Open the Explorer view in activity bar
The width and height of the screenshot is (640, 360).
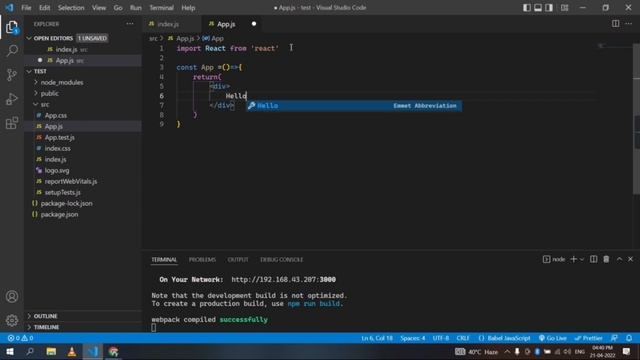coord(12,27)
